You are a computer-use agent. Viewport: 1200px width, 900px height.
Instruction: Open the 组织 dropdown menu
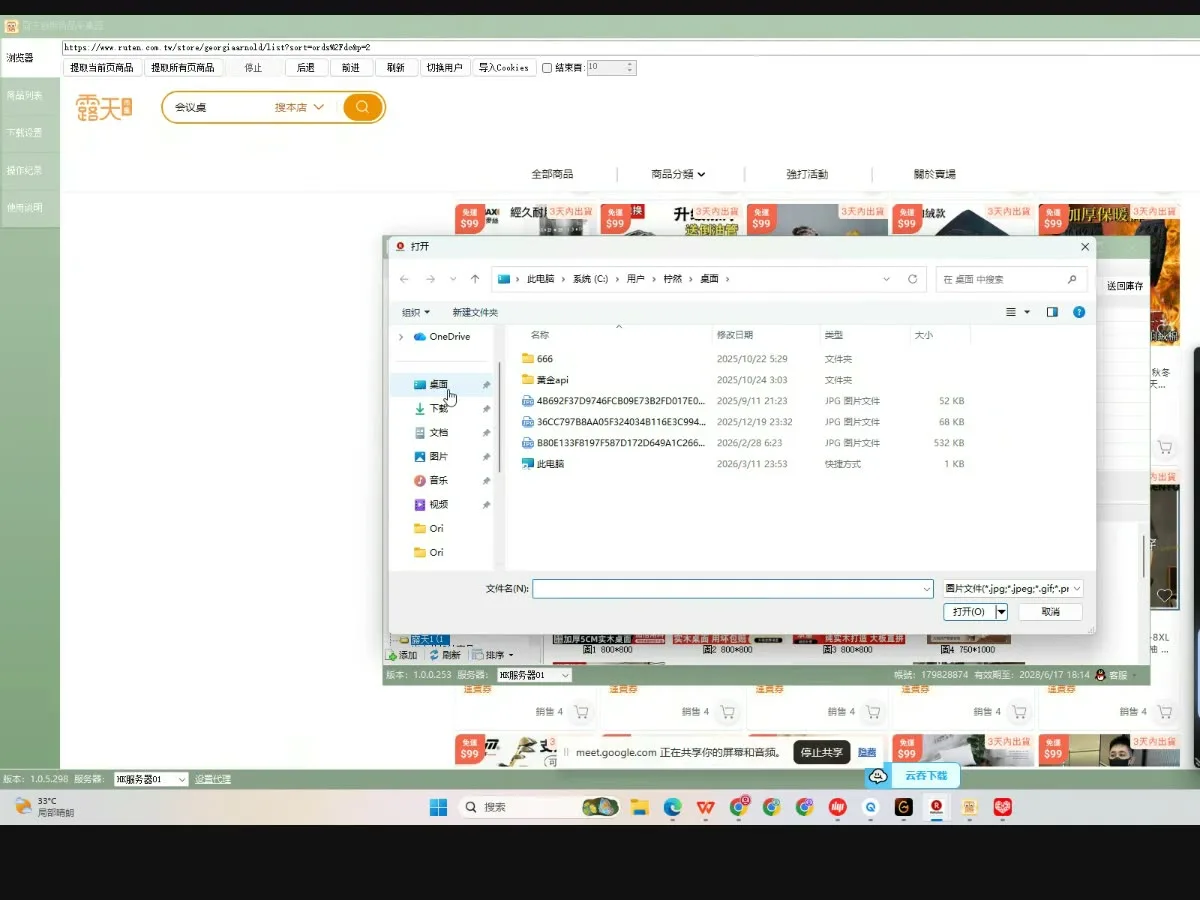(416, 312)
